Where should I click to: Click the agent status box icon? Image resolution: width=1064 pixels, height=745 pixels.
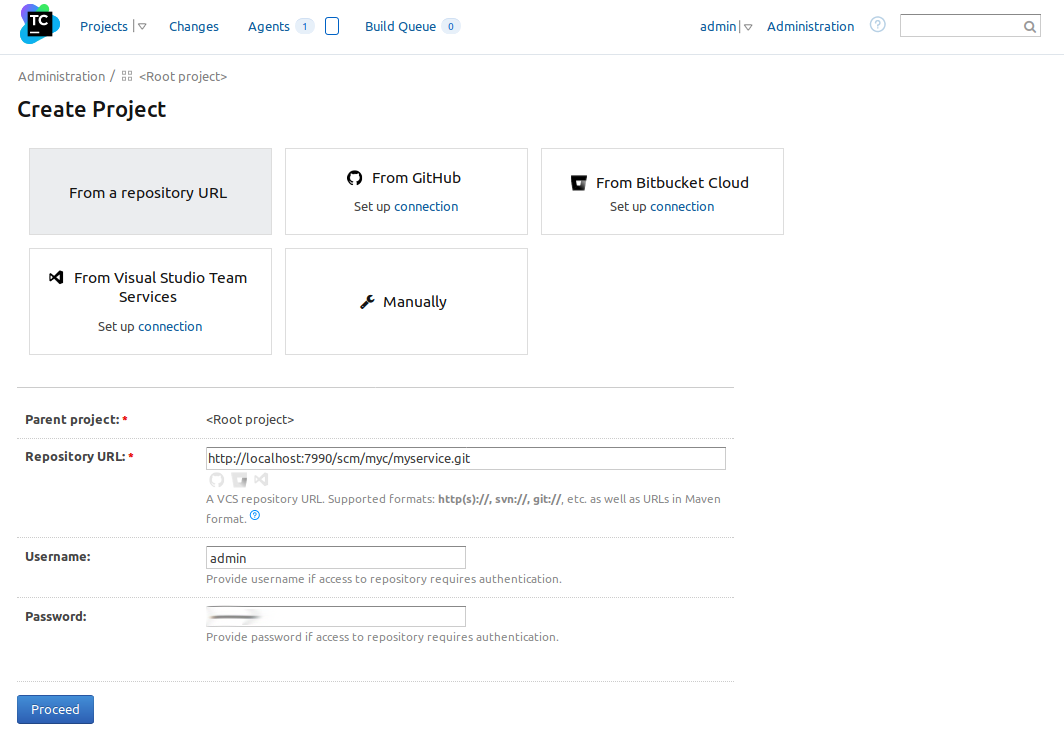[x=332, y=26]
